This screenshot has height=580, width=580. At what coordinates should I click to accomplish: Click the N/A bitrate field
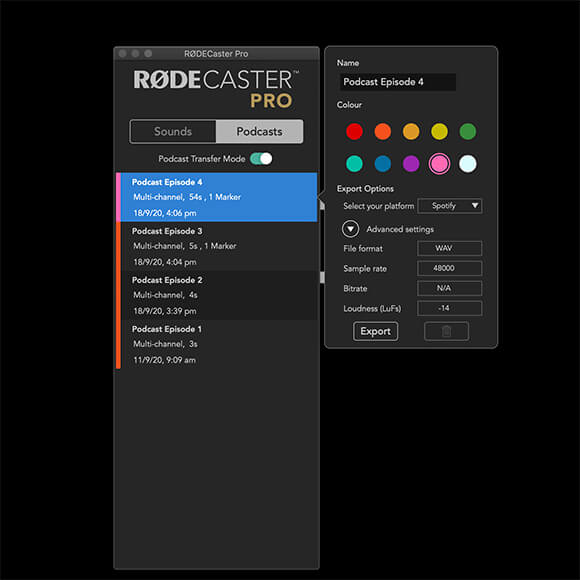pos(449,288)
